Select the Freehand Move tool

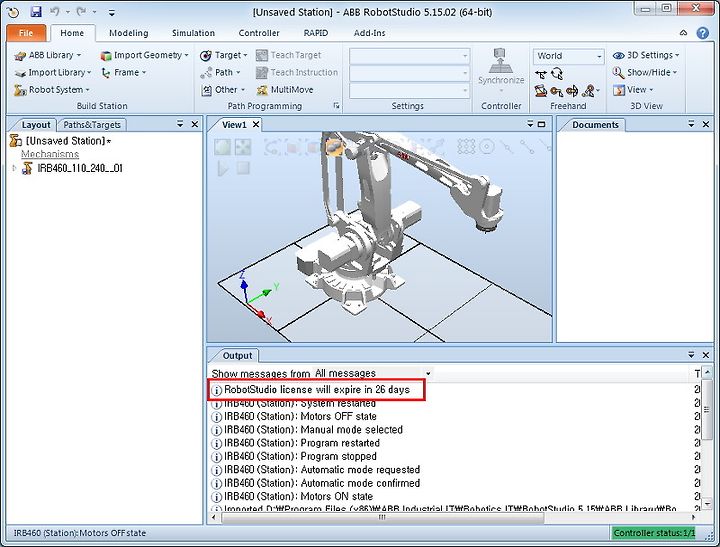[541, 74]
